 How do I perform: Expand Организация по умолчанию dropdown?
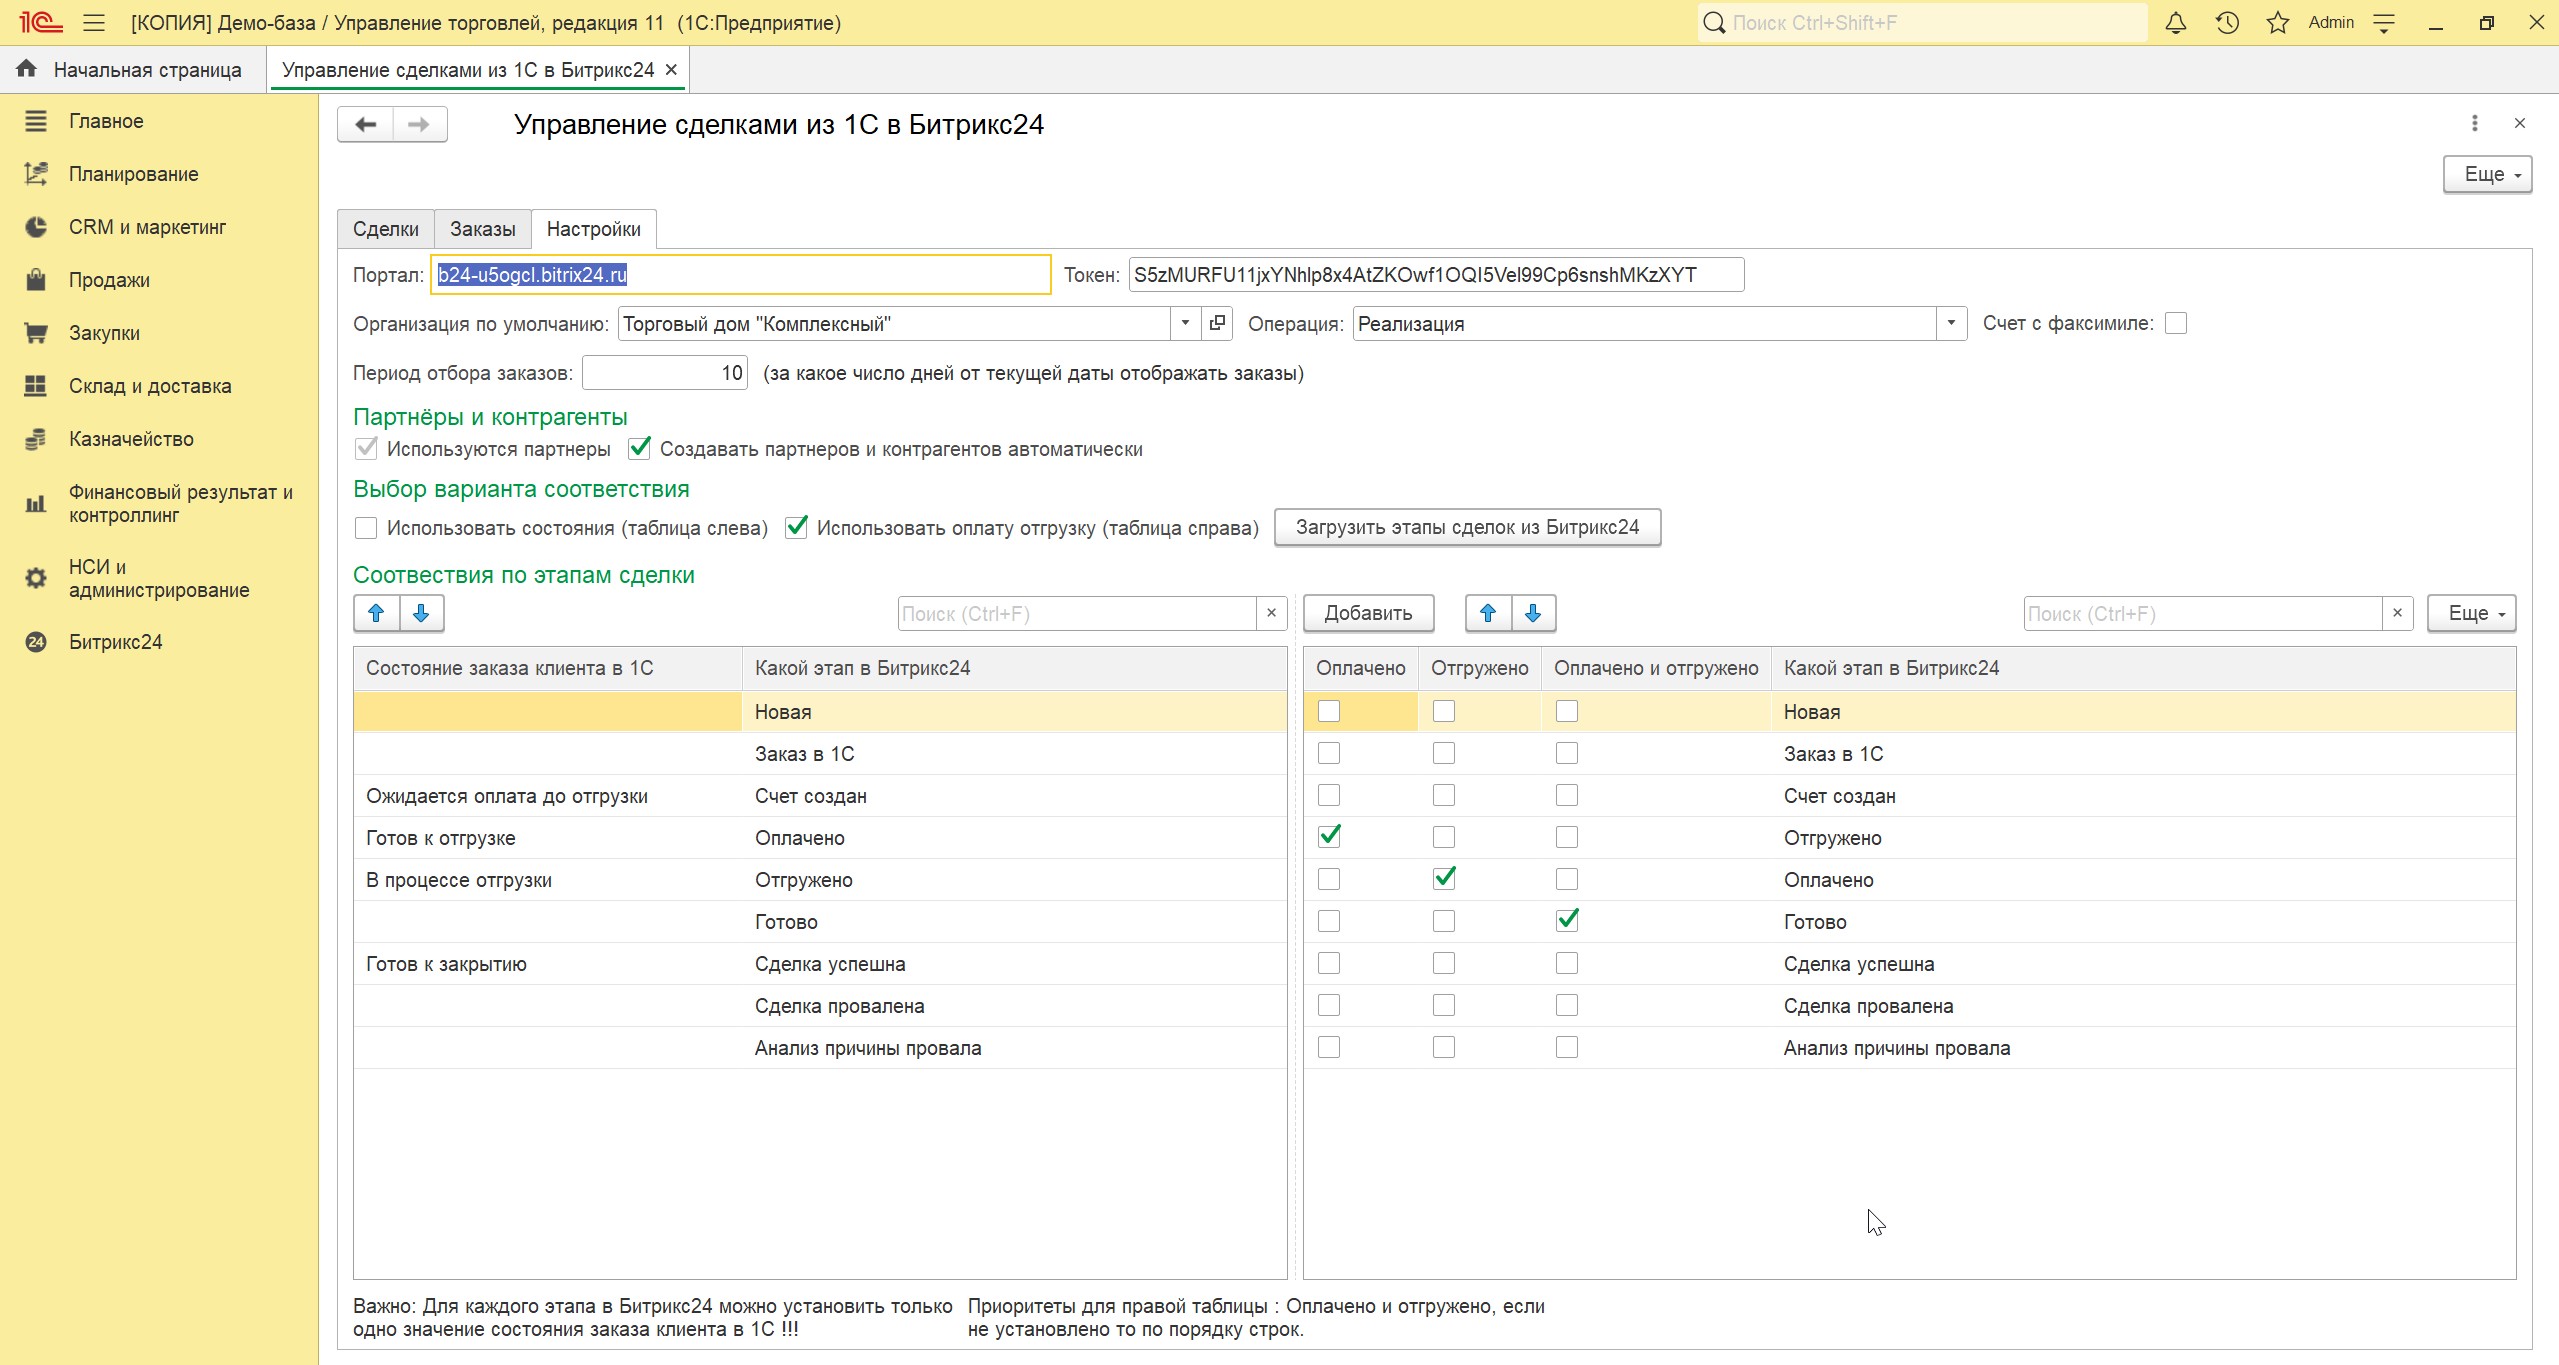pyautogui.click(x=1185, y=323)
